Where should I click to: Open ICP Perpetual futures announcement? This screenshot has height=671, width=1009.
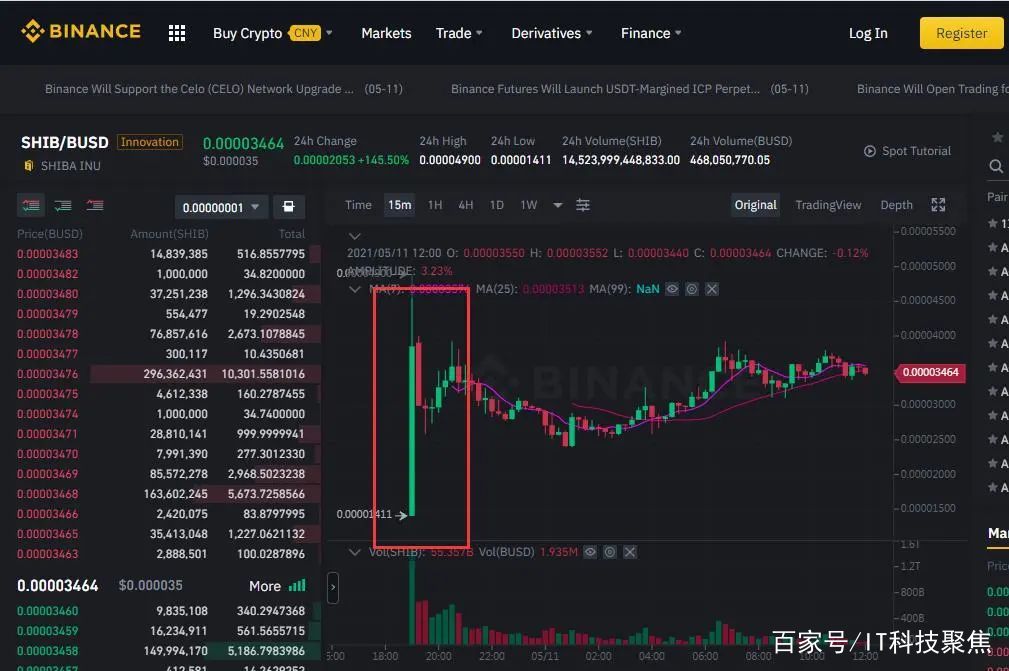pos(629,89)
